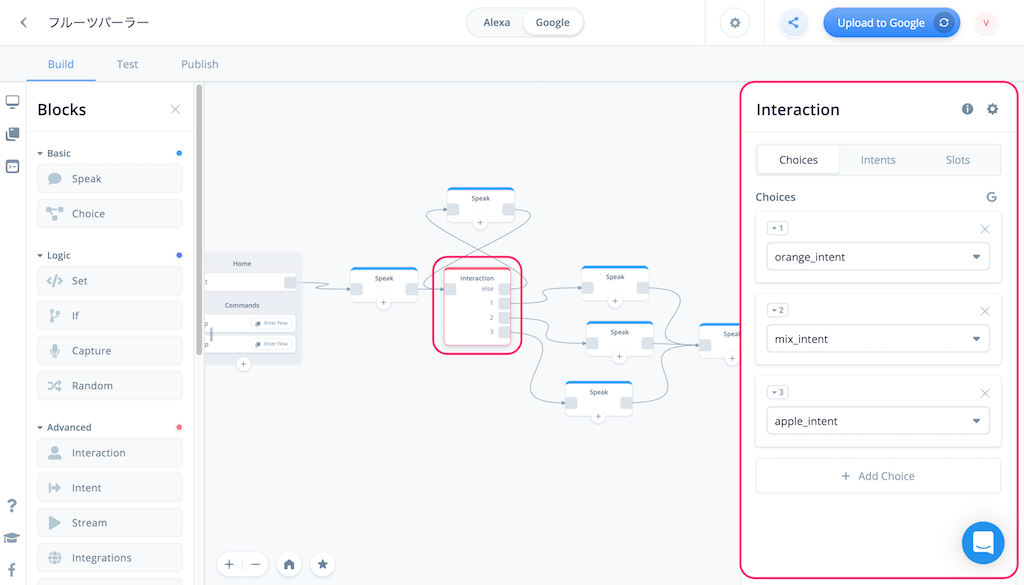This screenshot has width=1024, height=585.
Task: Select the Random block
Action: (x=110, y=385)
